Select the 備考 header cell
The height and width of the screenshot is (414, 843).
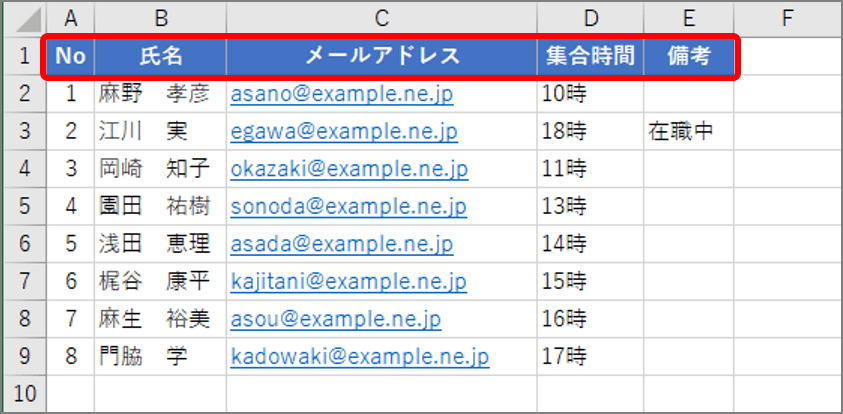(688, 56)
